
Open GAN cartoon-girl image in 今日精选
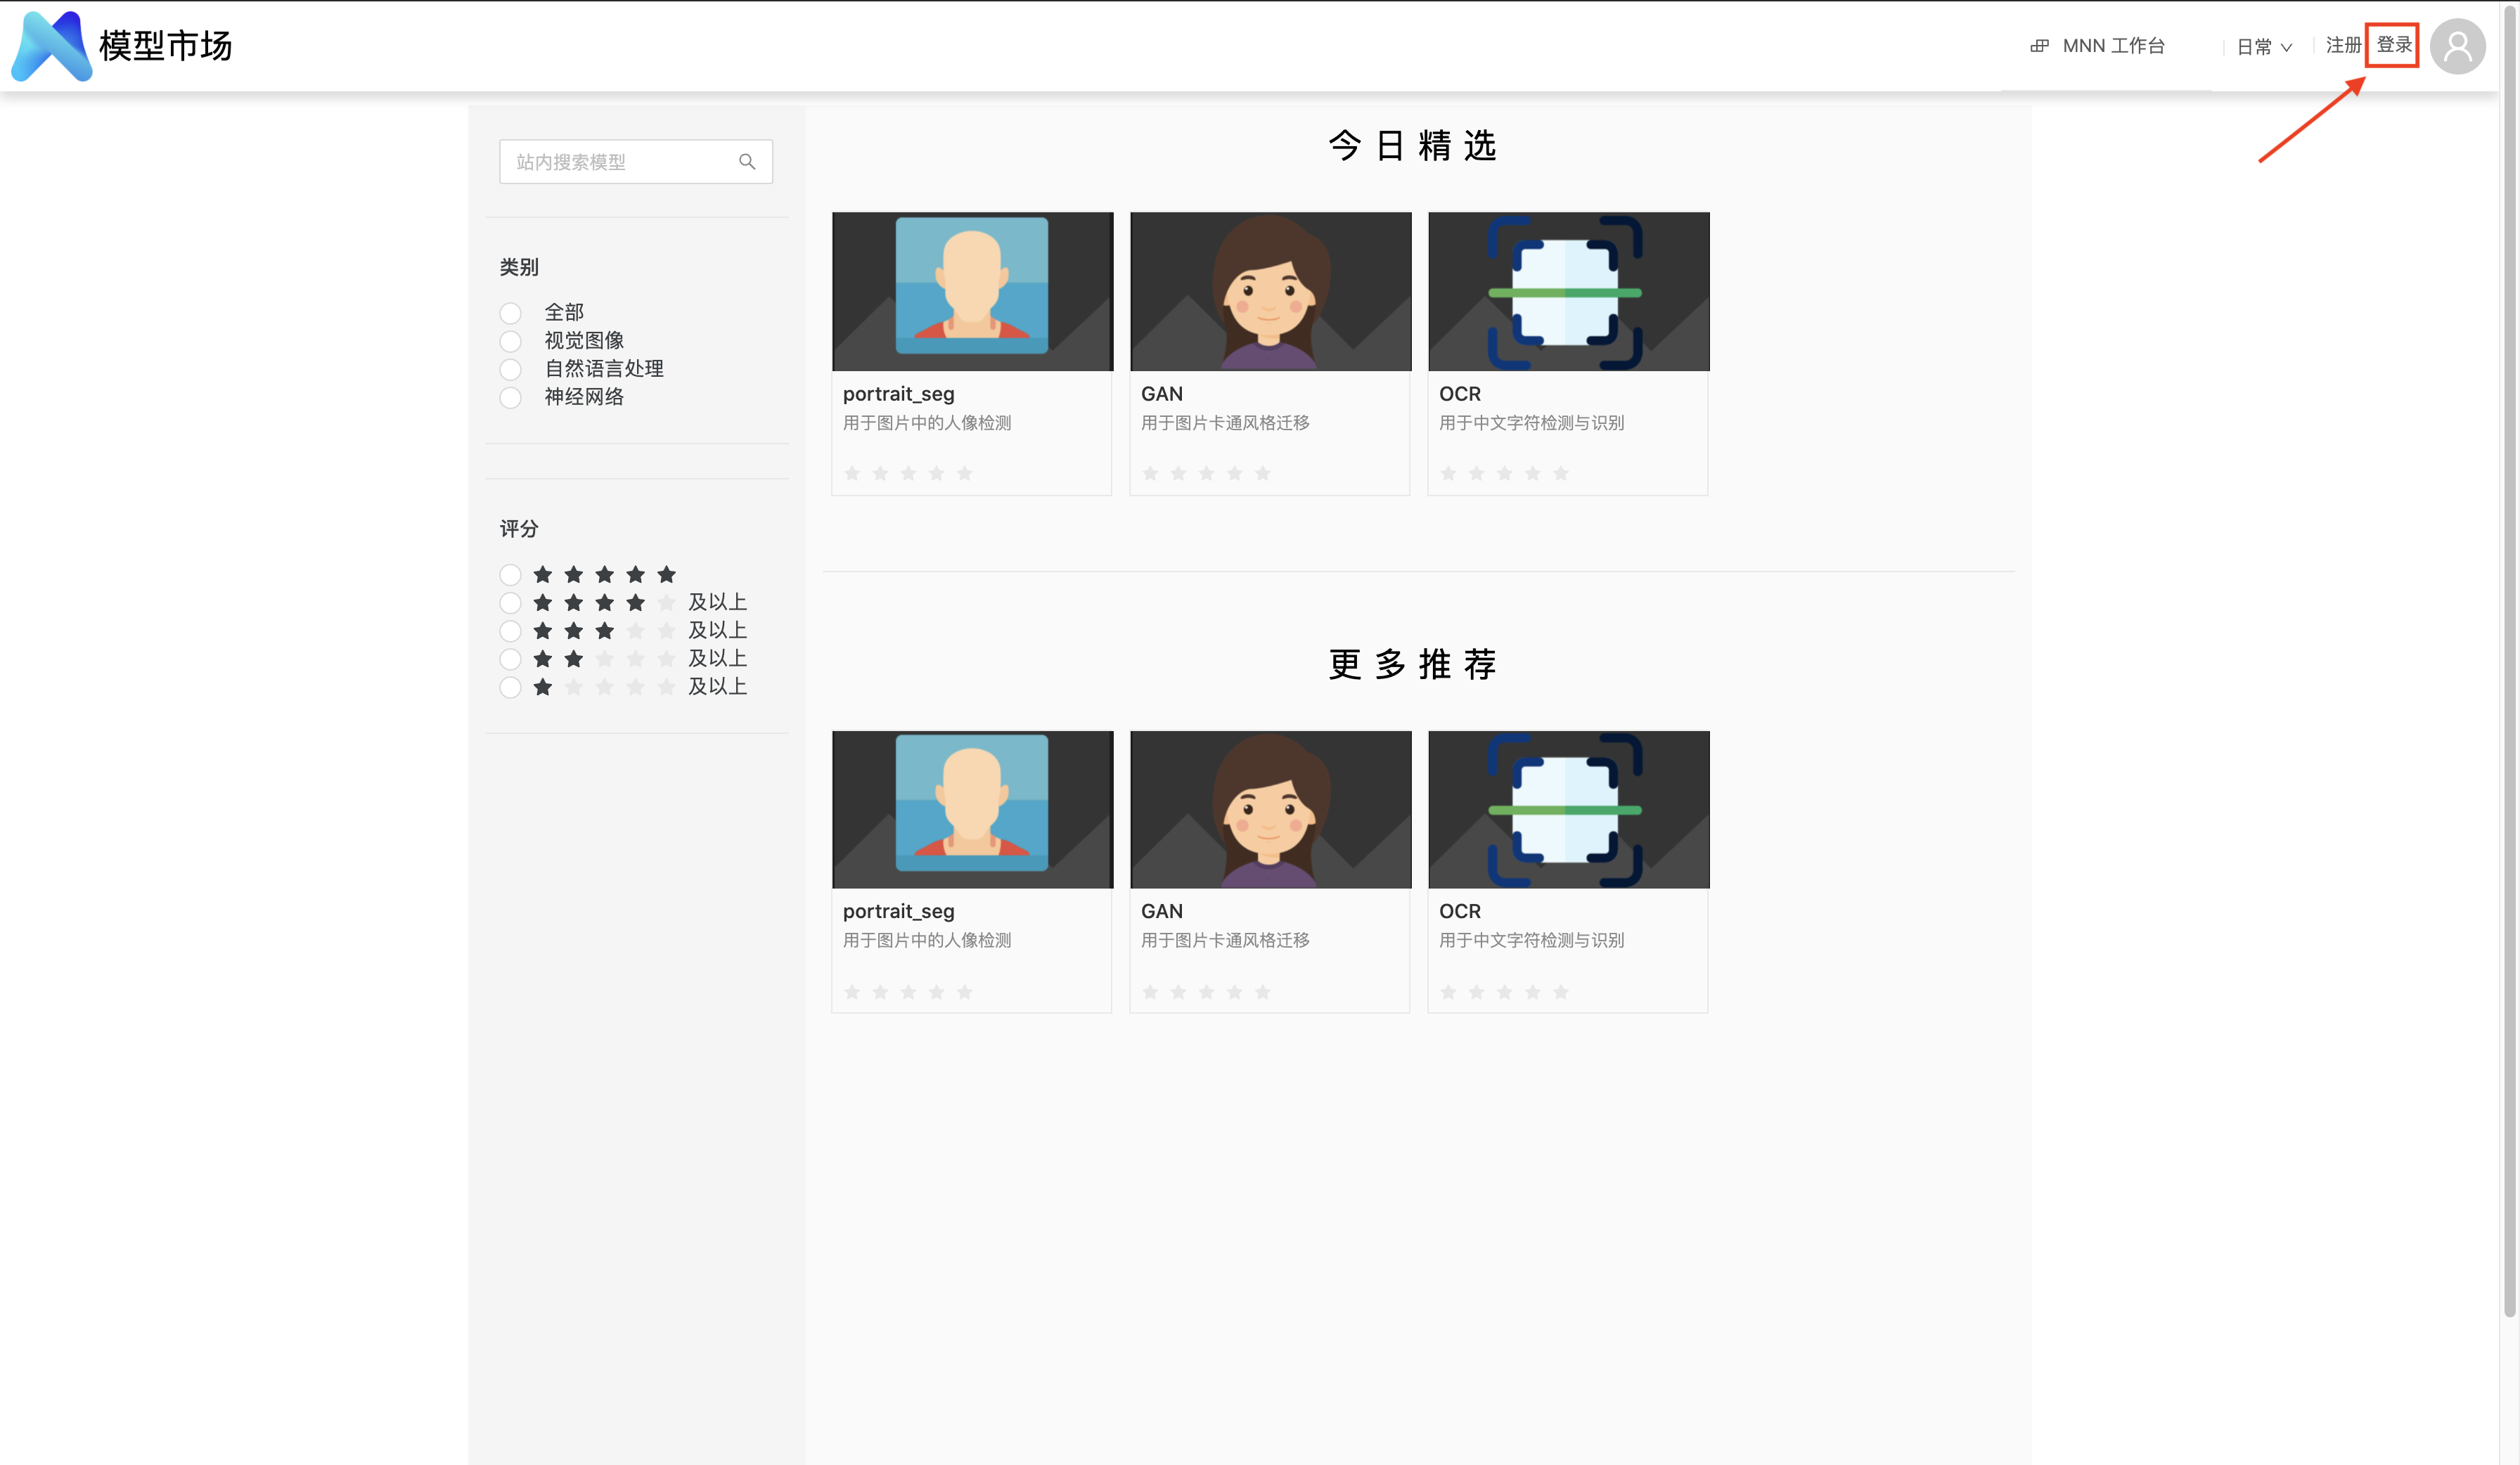(x=1270, y=291)
